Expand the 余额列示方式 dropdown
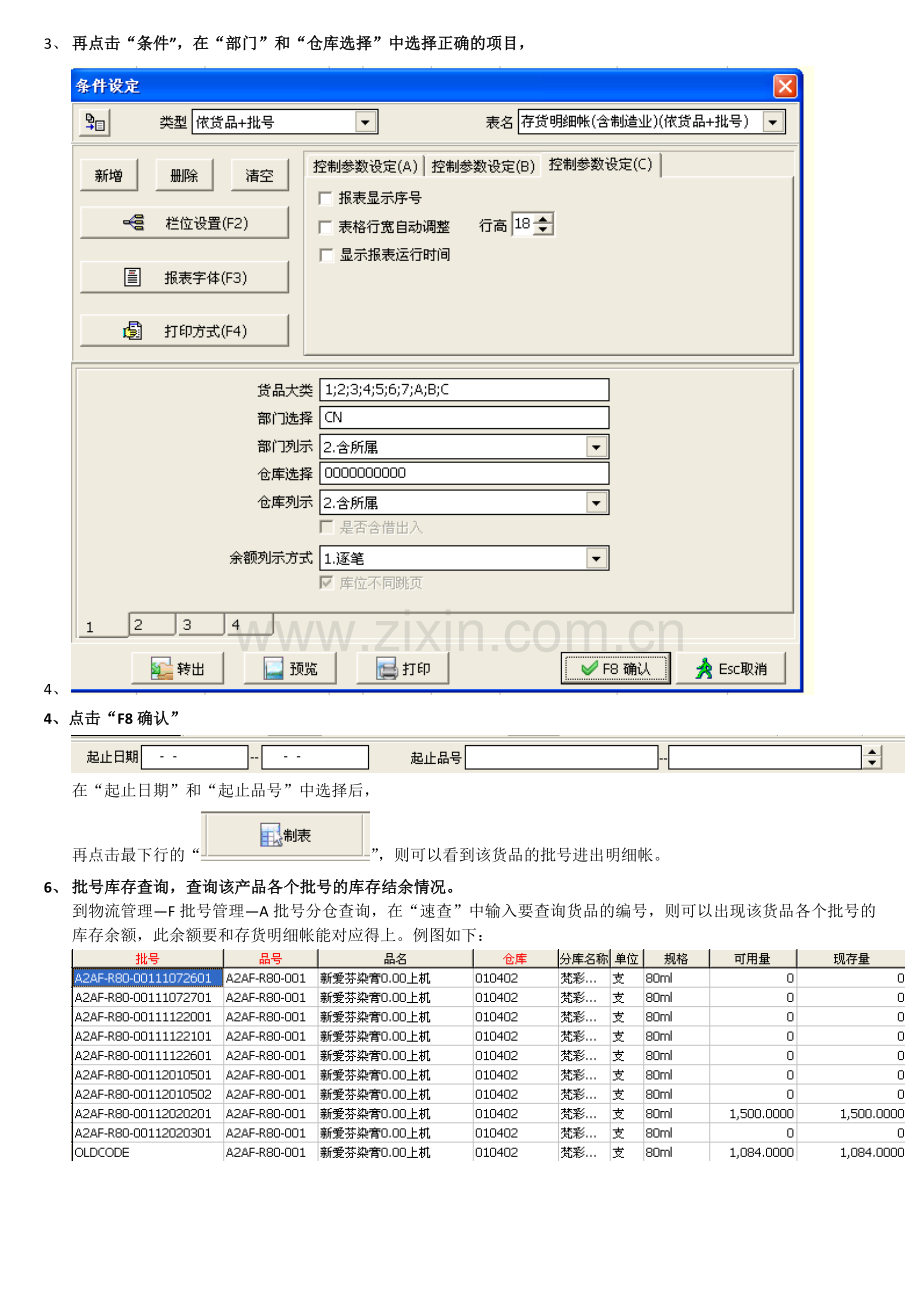The height and width of the screenshot is (1302, 920). click(597, 558)
